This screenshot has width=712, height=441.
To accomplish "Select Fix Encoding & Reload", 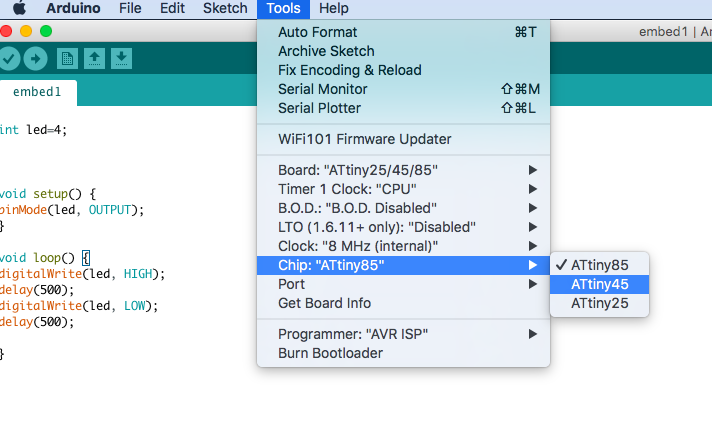I will point(403,70).
